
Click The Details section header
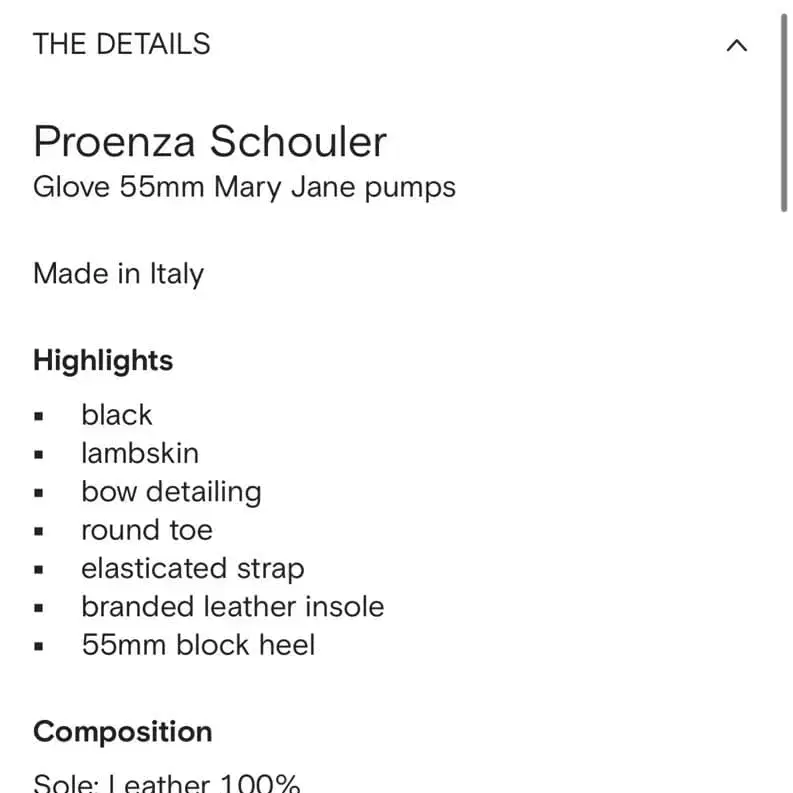pos(121,44)
